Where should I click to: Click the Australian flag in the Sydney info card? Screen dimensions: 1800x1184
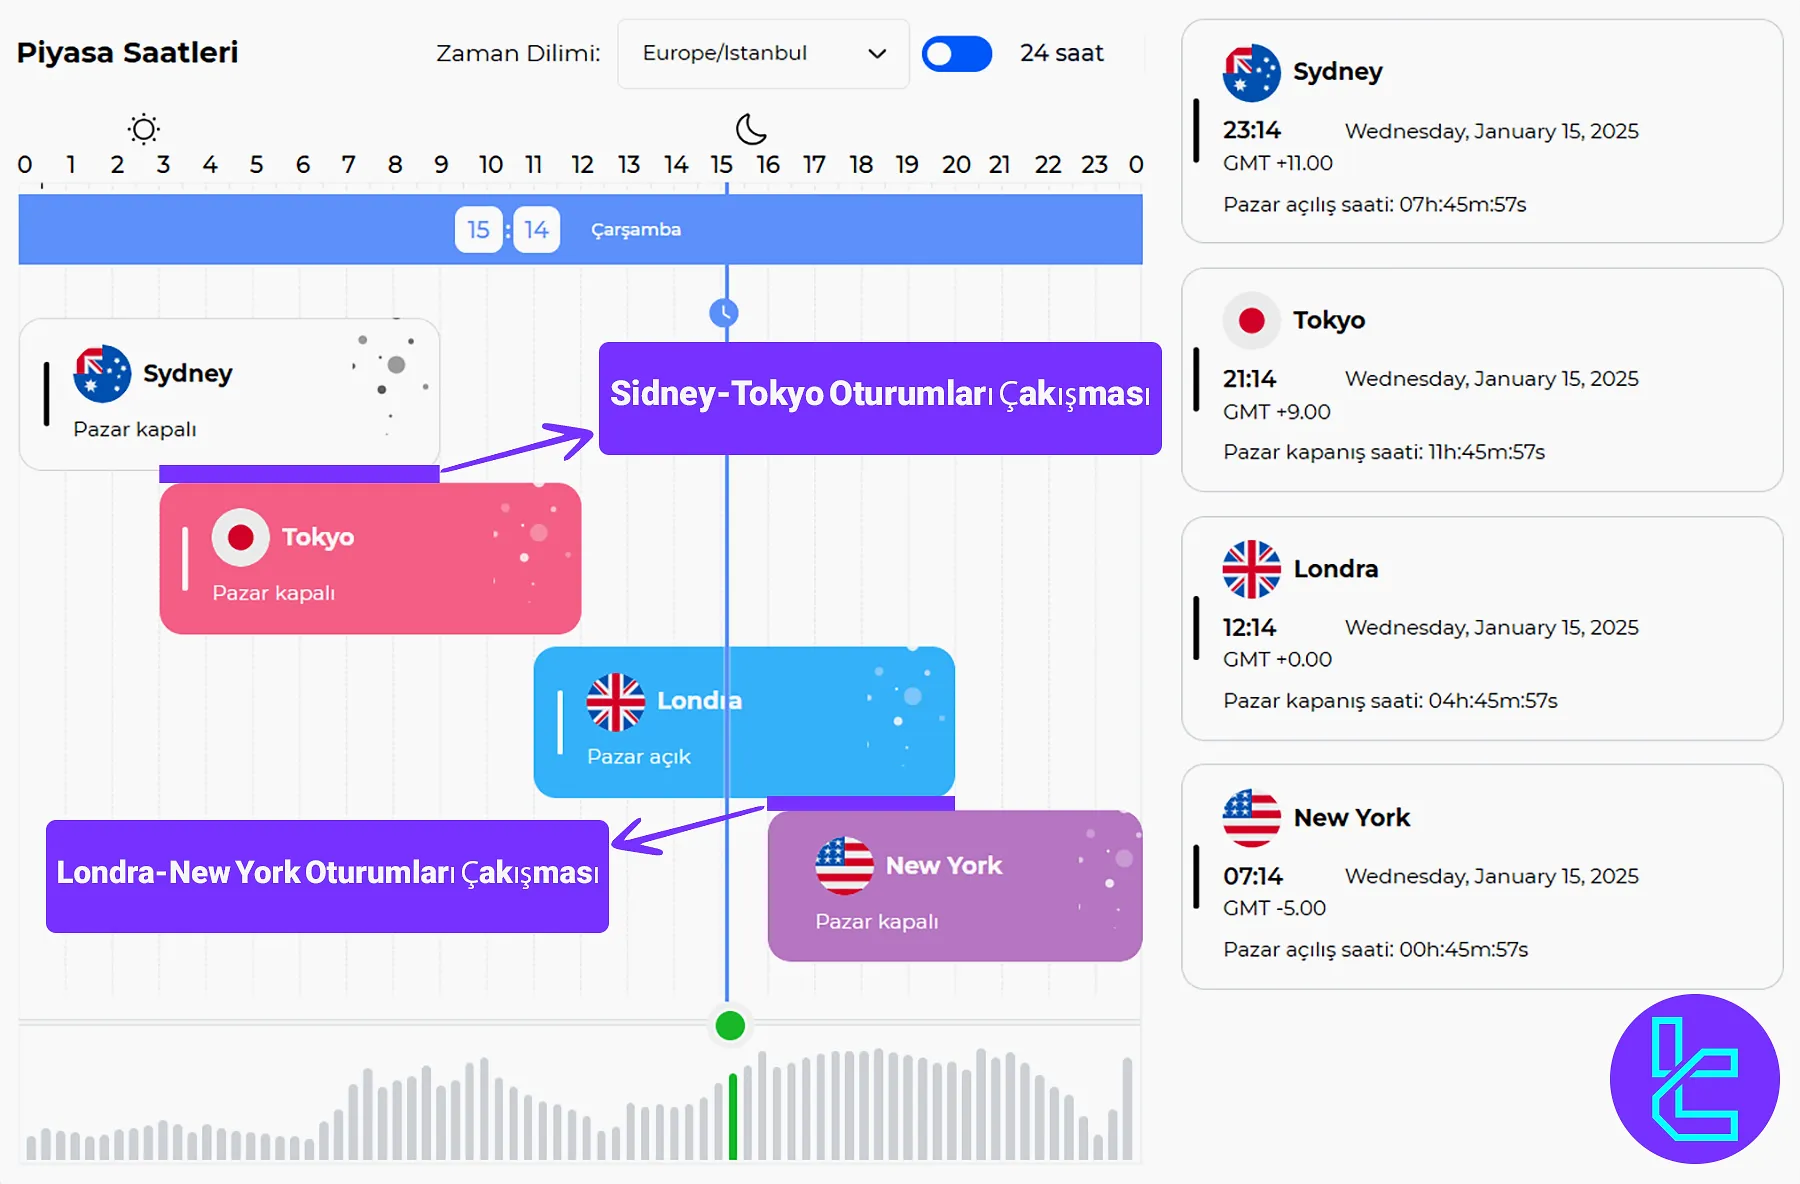coord(1251,73)
